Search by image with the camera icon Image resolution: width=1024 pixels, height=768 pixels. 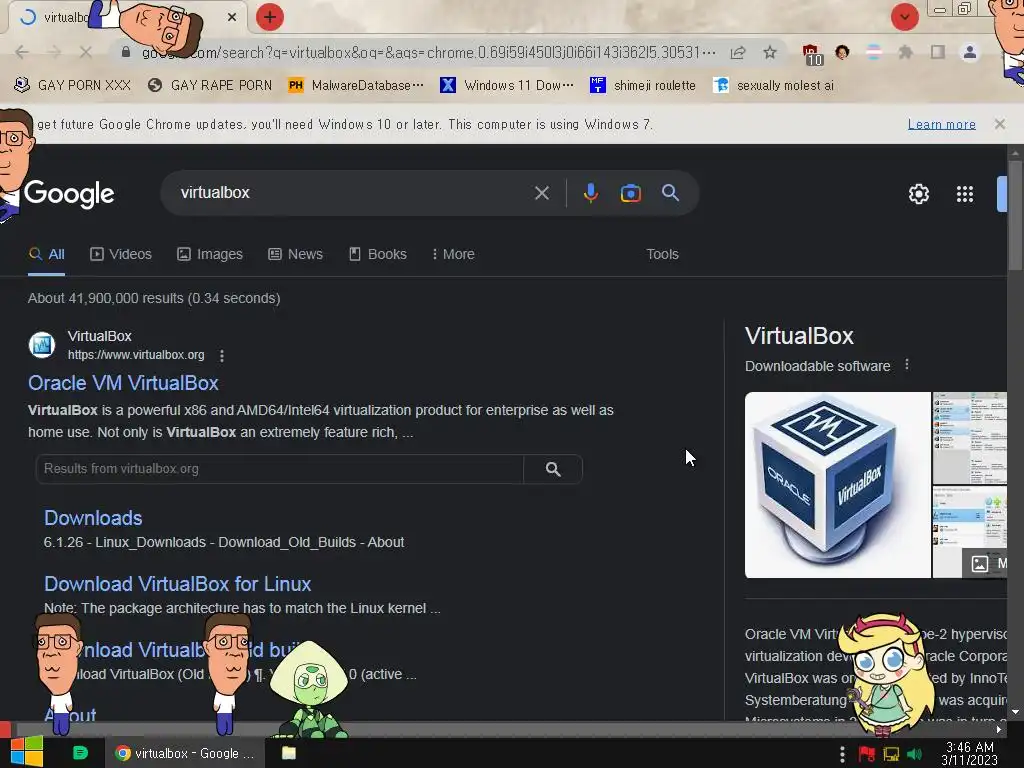630,193
